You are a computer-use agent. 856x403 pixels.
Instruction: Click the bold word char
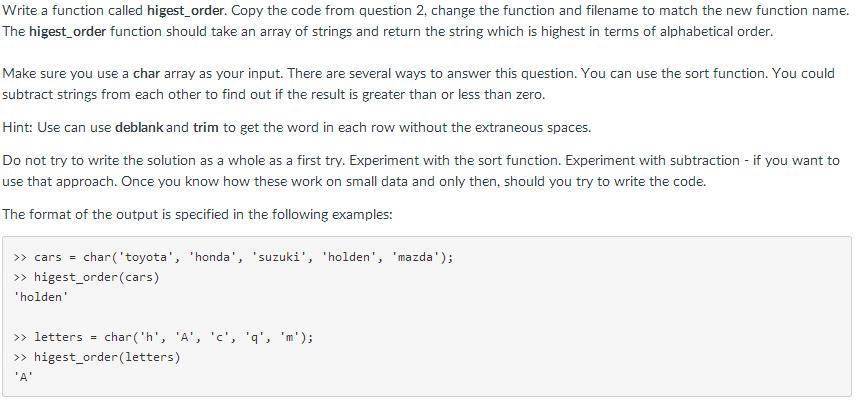click(147, 74)
